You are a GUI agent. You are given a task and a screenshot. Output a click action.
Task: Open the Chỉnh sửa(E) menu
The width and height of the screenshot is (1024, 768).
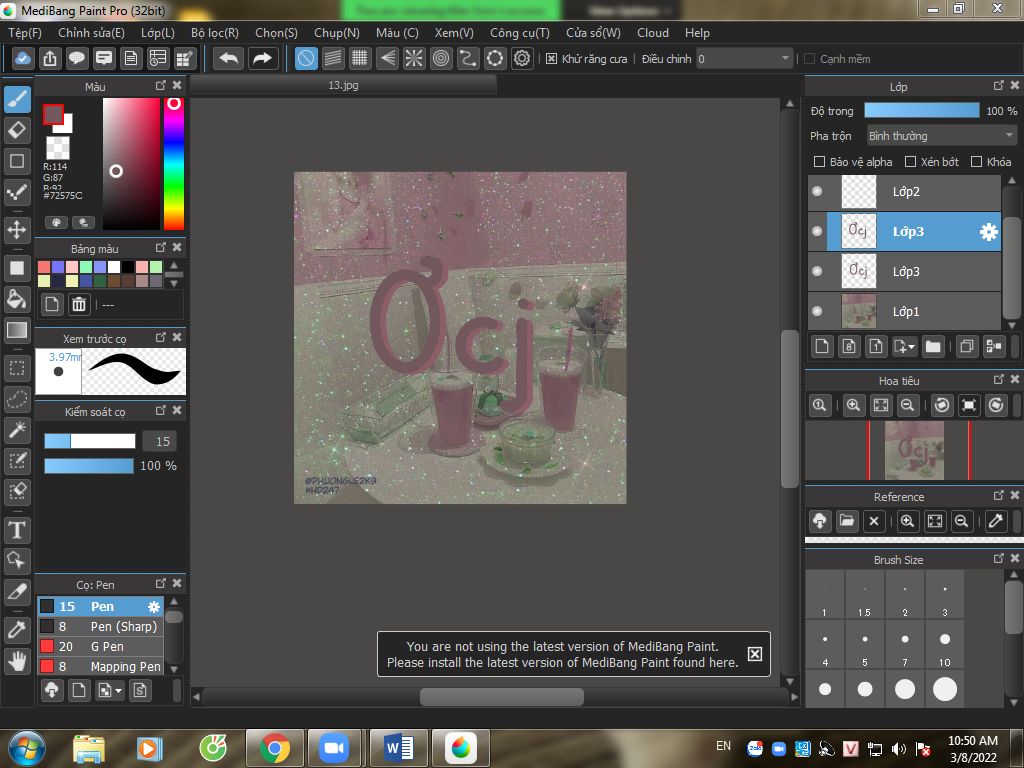tap(91, 33)
